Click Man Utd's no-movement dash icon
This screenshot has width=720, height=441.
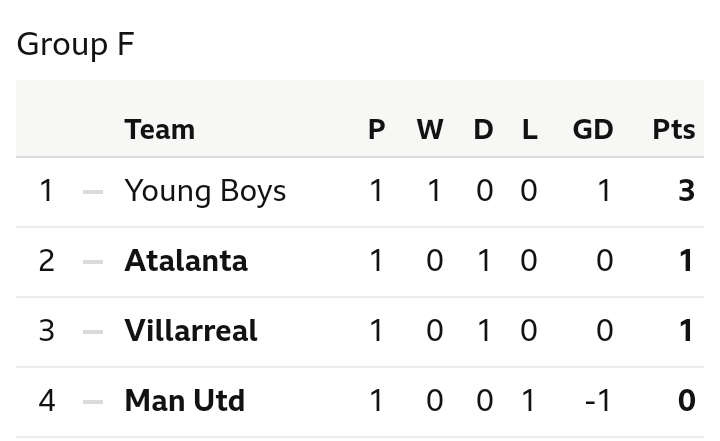click(93, 401)
